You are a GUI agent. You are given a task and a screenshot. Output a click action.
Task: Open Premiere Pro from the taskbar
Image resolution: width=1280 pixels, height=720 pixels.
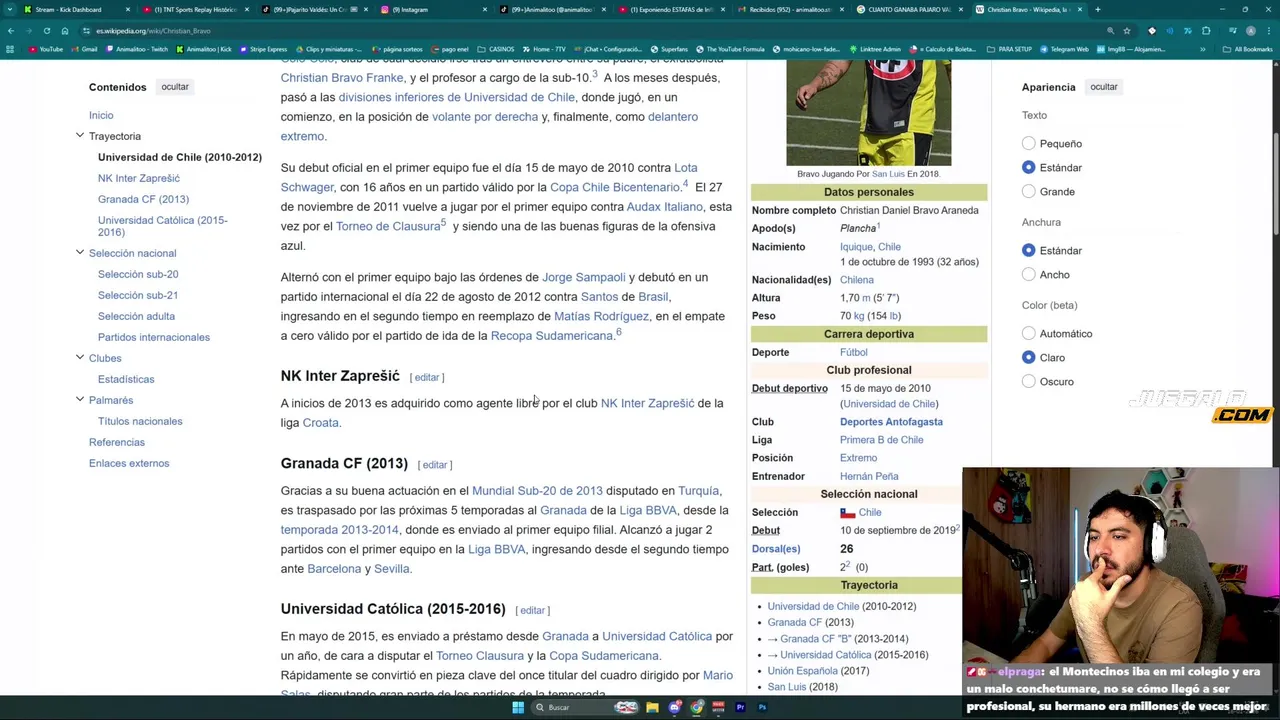point(740,707)
